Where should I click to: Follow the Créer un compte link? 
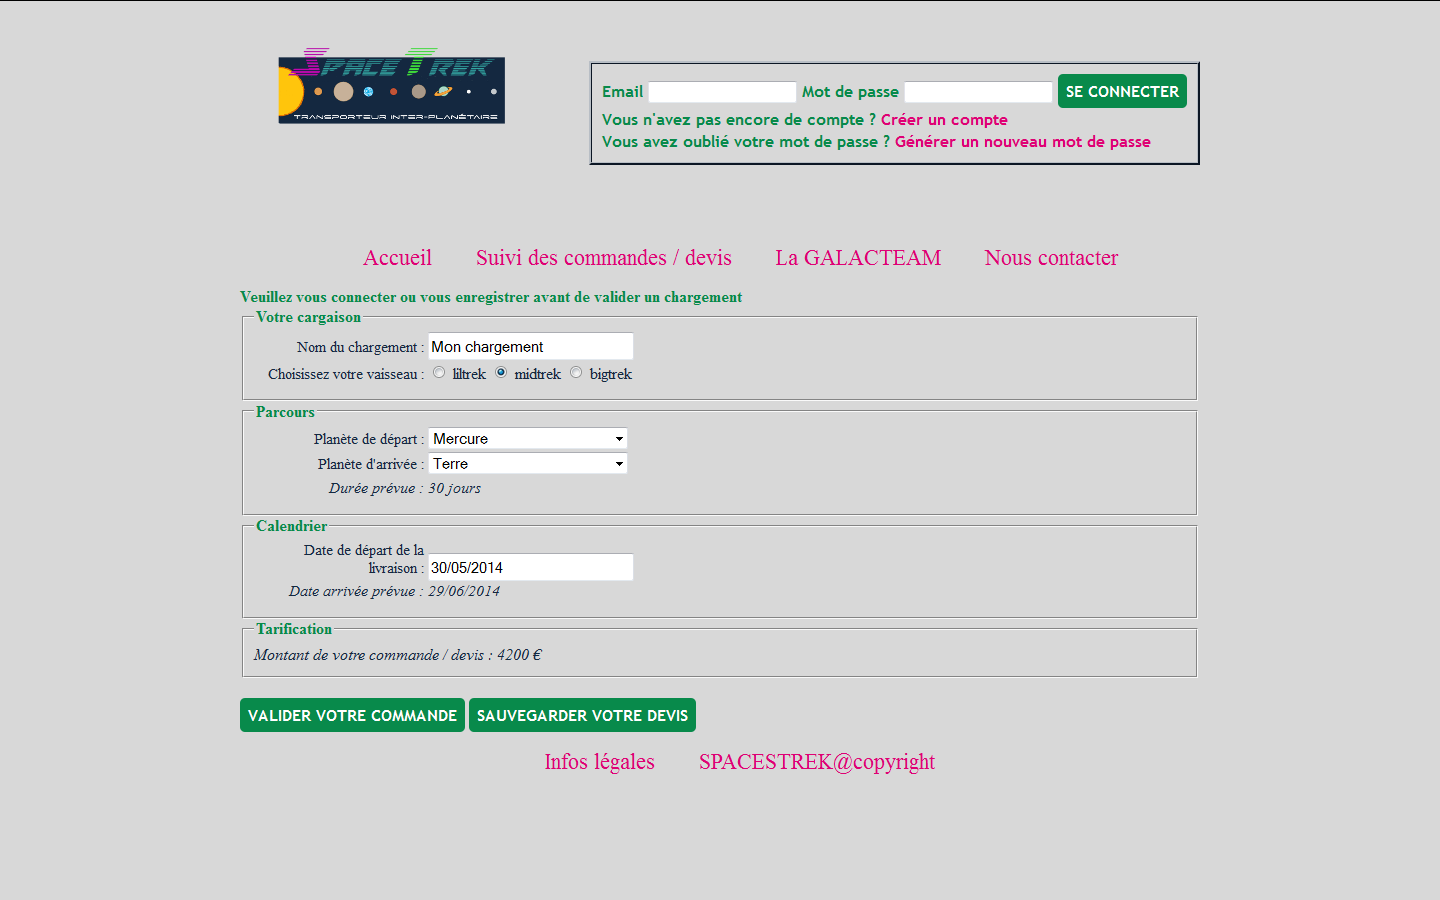coord(944,120)
